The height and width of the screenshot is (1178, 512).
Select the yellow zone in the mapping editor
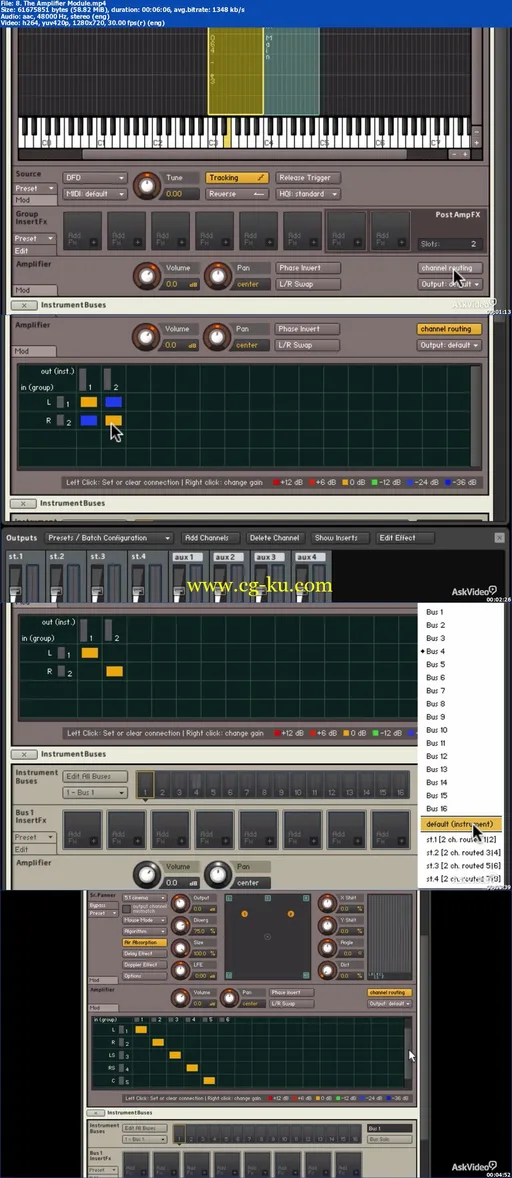click(x=236, y=73)
